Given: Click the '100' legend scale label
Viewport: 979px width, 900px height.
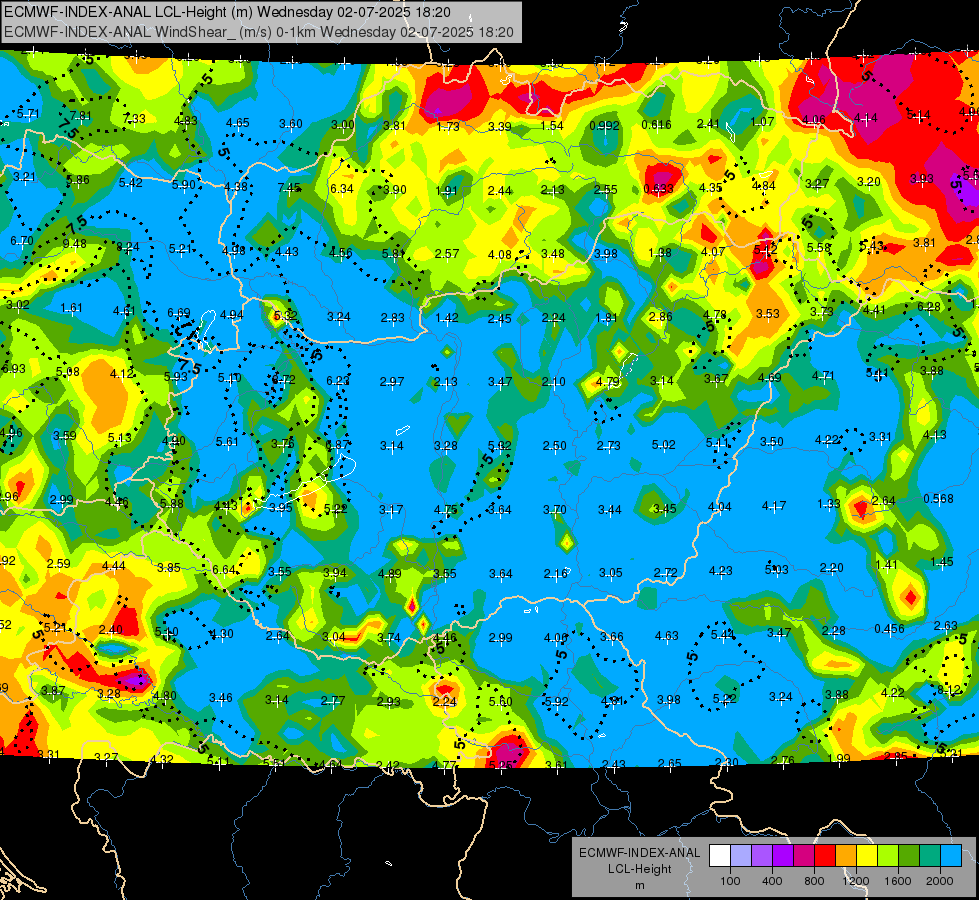Looking at the screenshot, I should (731, 881).
